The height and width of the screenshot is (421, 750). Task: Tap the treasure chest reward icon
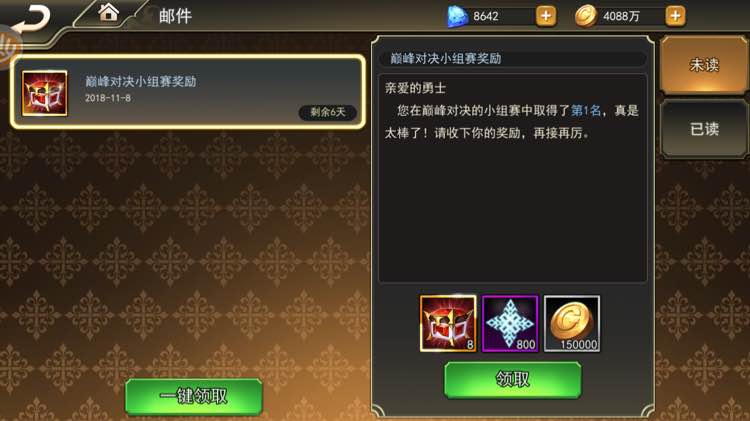pos(448,323)
